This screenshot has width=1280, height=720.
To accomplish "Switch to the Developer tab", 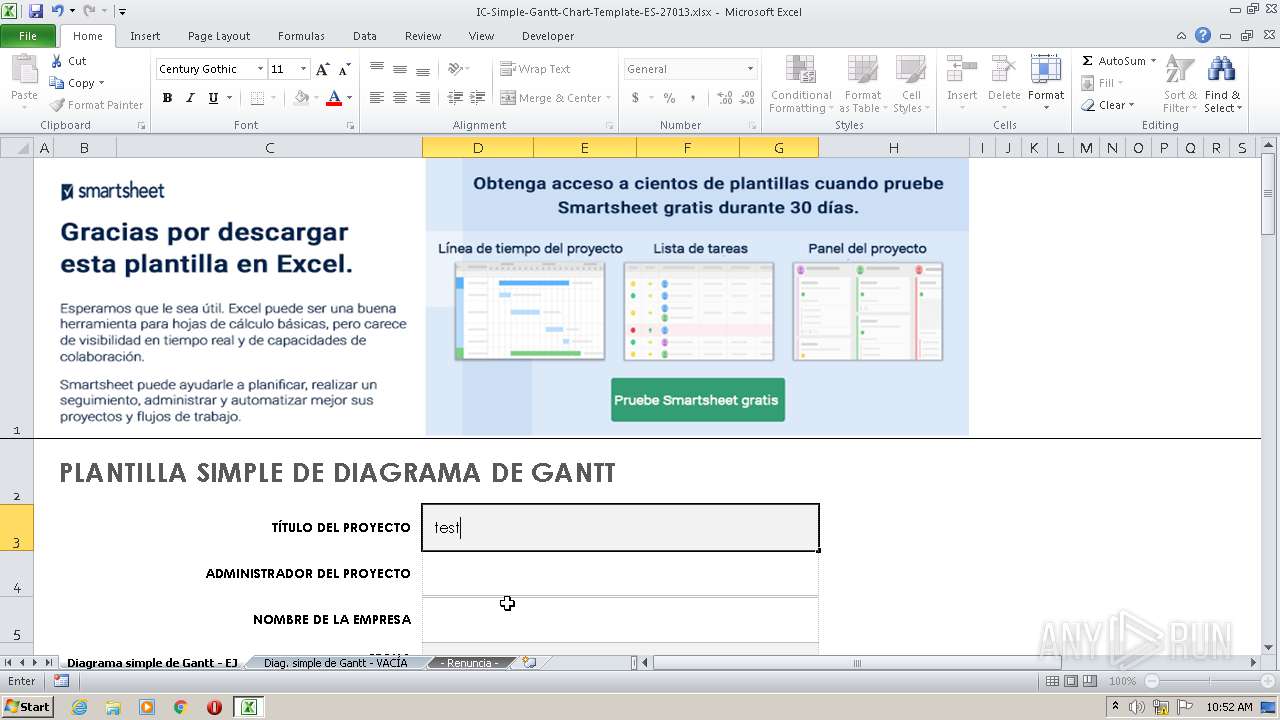I will 548,36.
